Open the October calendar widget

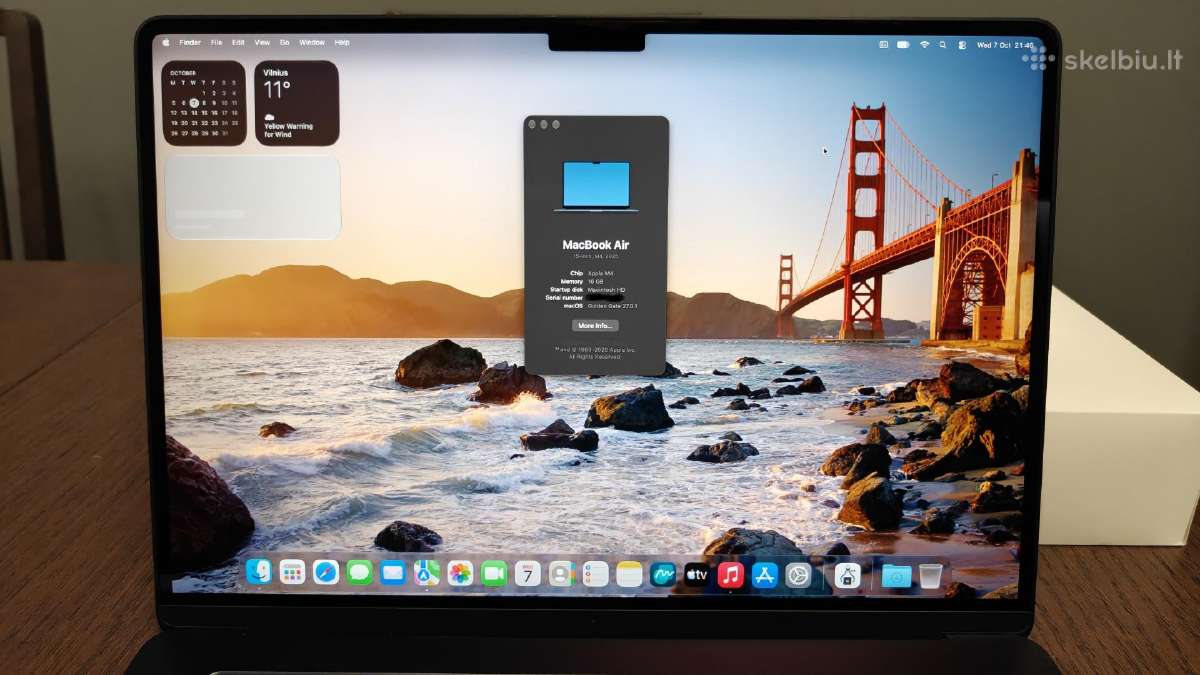click(204, 103)
